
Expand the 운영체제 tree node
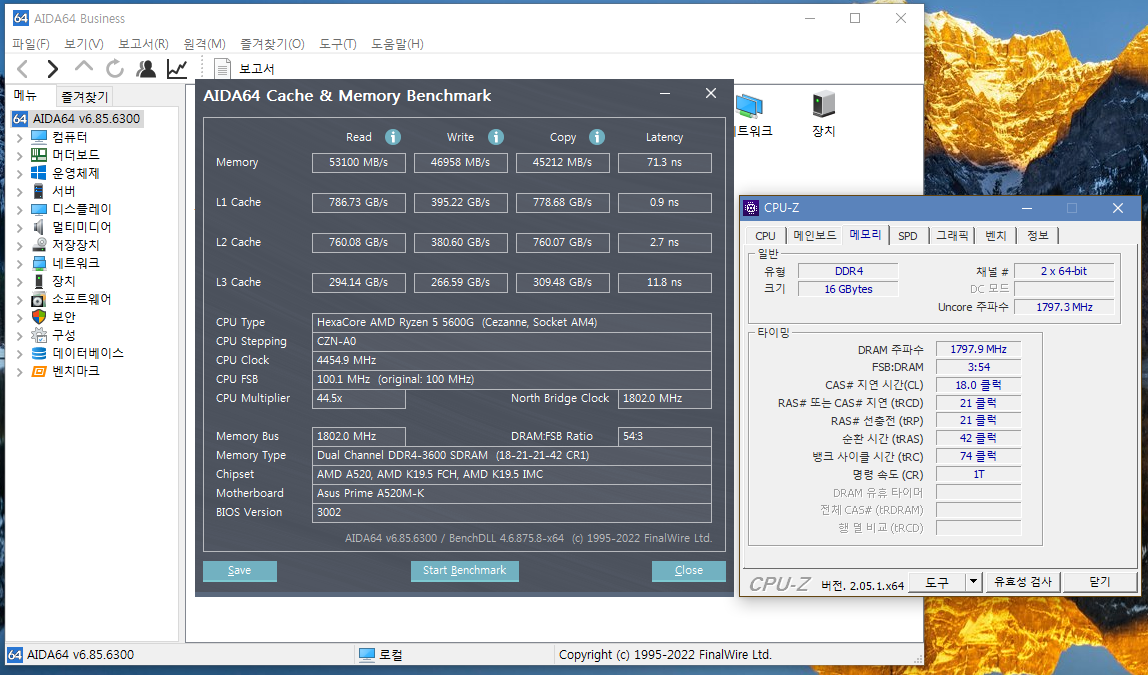tap(19, 174)
